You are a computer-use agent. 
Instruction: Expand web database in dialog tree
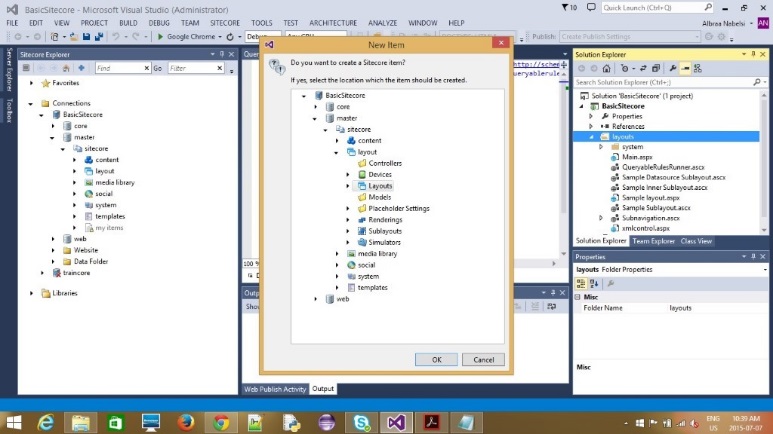(x=316, y=299)
